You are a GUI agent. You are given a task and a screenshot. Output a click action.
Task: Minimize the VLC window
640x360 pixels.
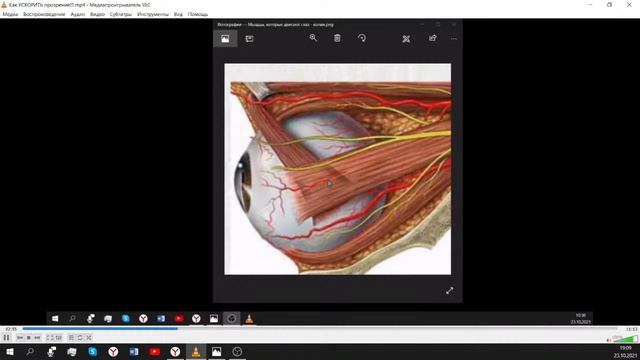590,5
